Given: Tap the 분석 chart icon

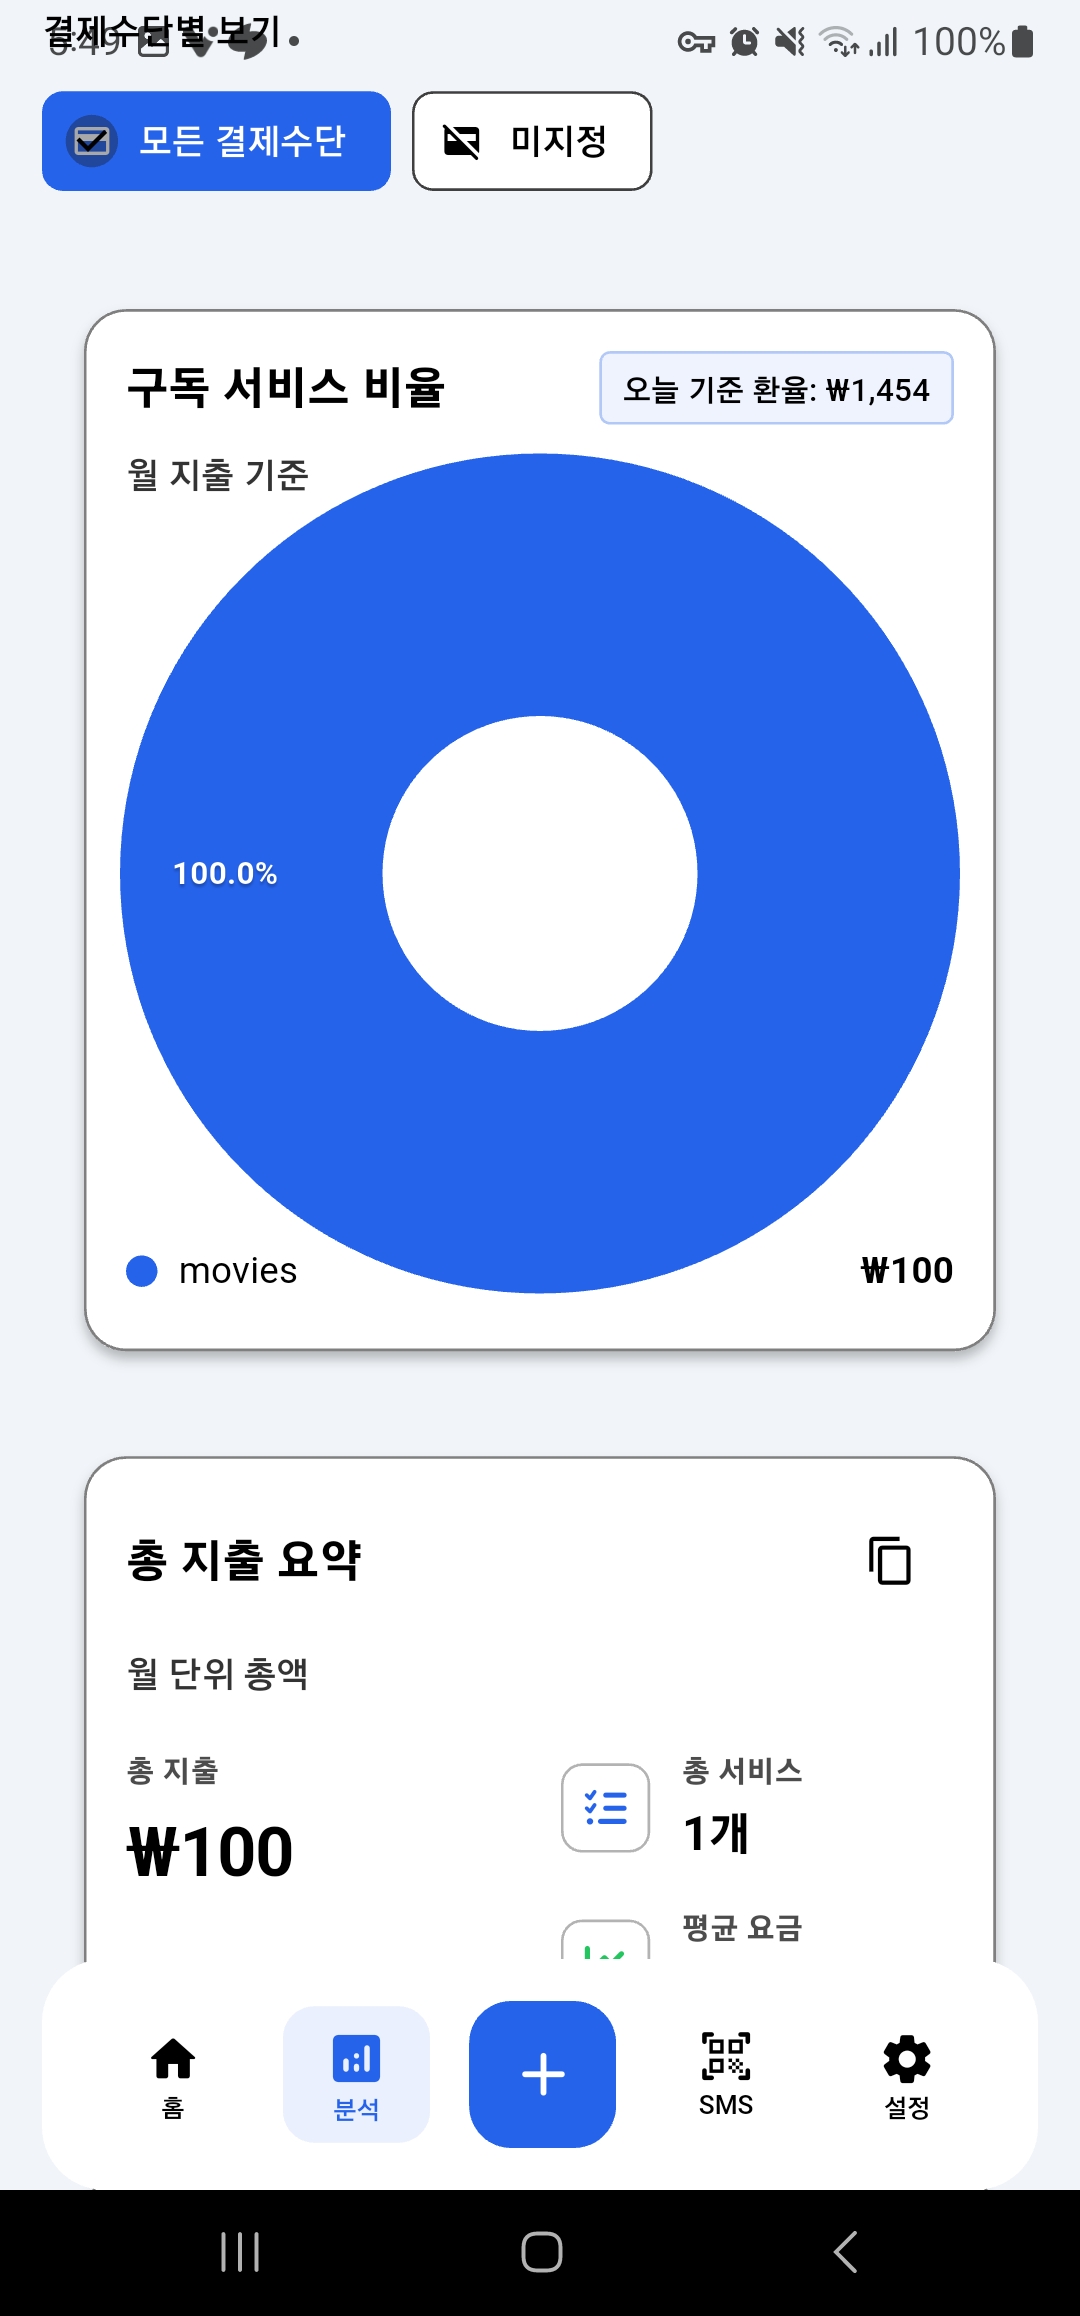Looking at the screenshot, I should click(x=356, y=2059).
